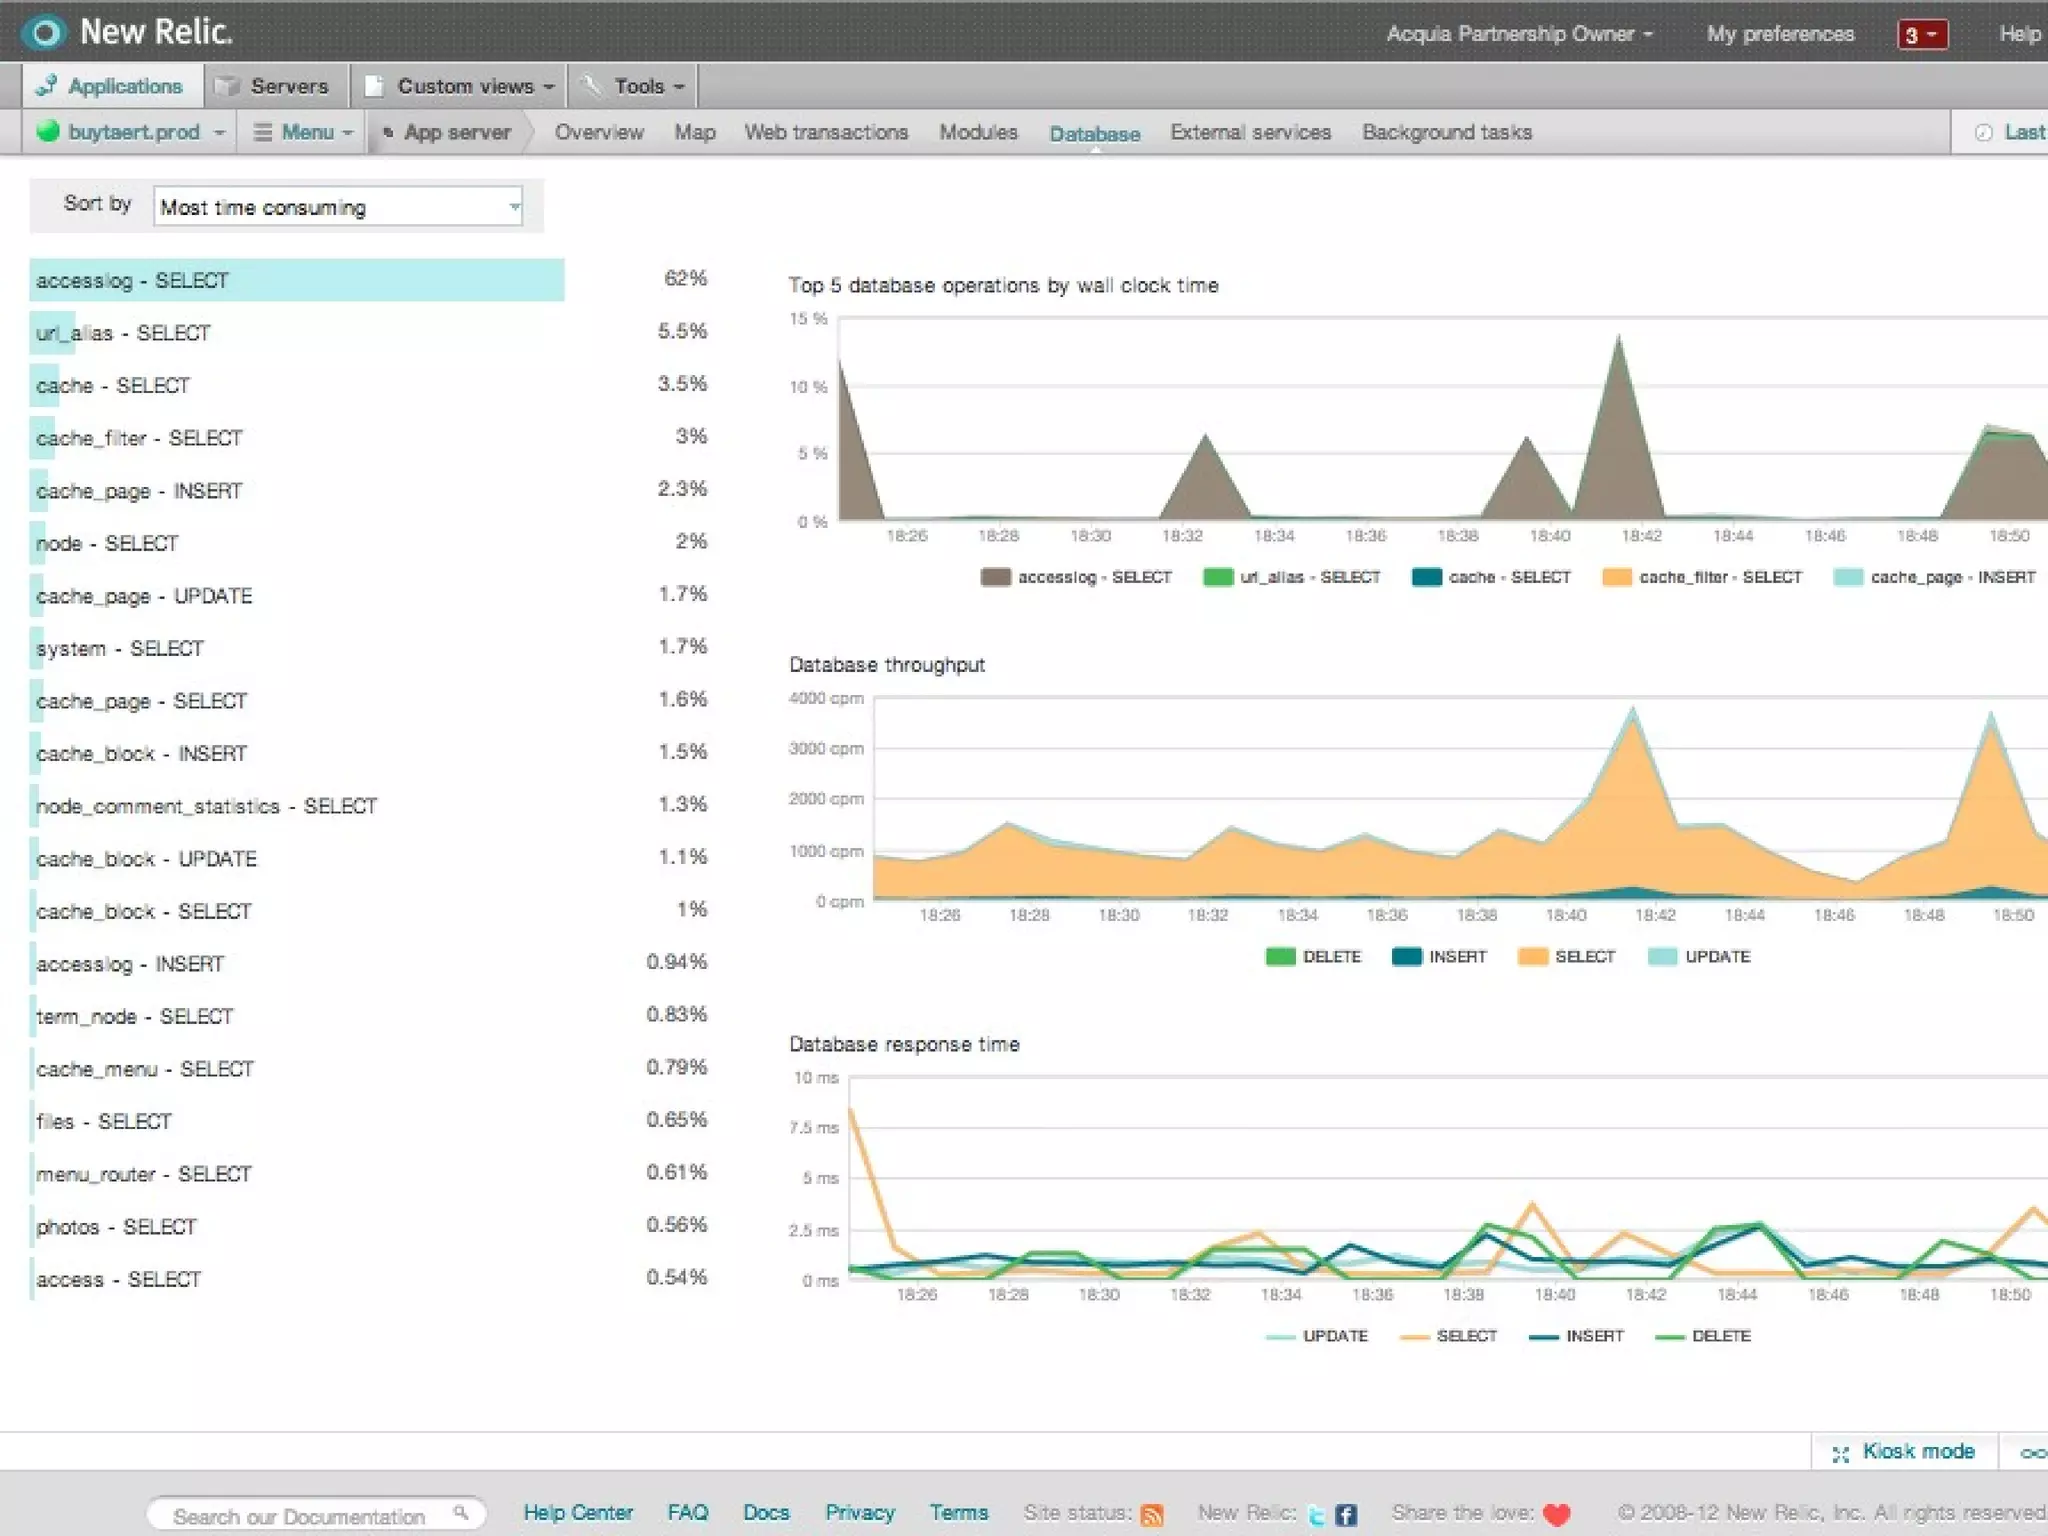Open New Relic Twitter icon
Image resolution: width=2048 pixels, height=1536 pixels.
1316,1515
